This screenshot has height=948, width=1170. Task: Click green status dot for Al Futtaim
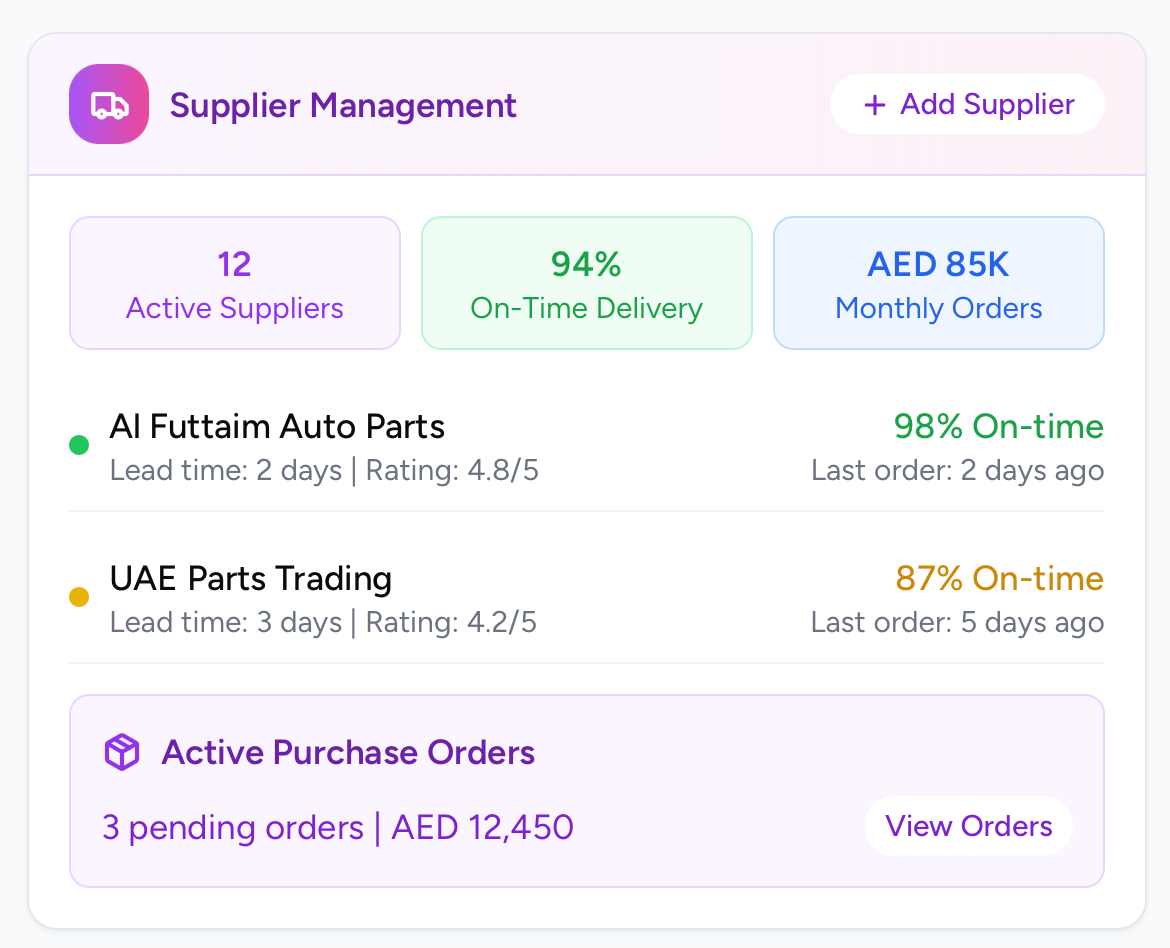click(79, 446)
